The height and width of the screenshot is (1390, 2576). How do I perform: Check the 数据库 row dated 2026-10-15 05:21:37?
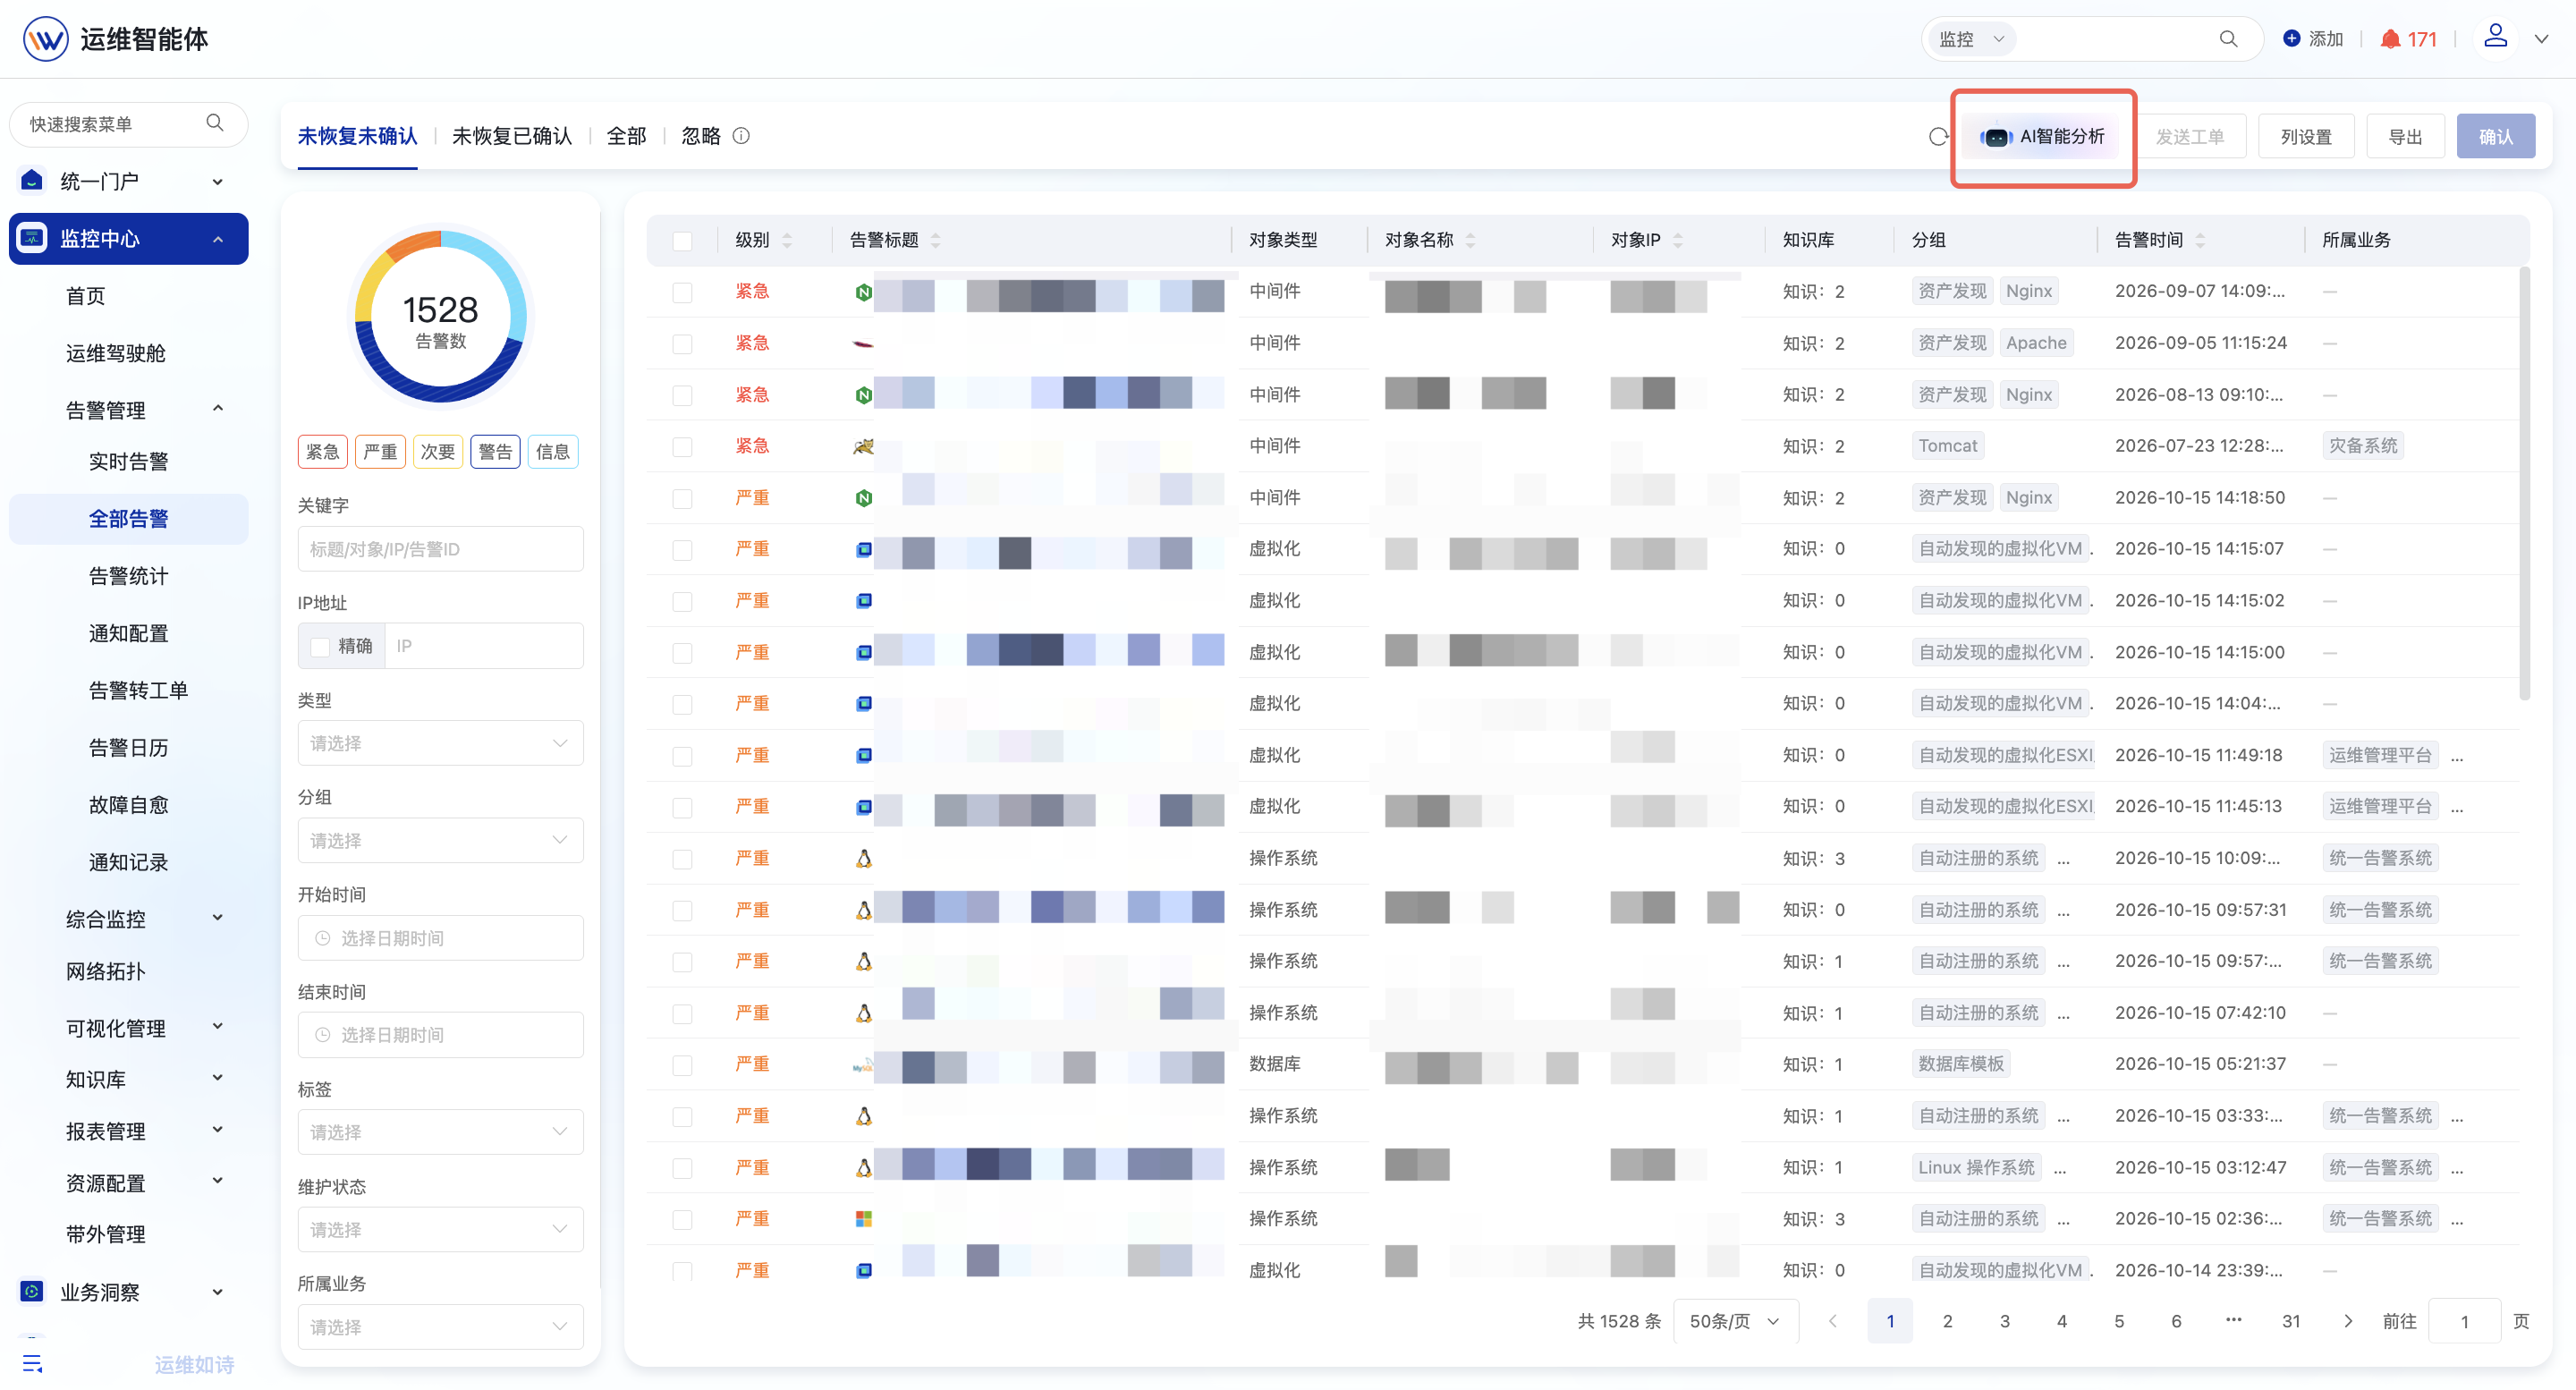pos(682,1064)
